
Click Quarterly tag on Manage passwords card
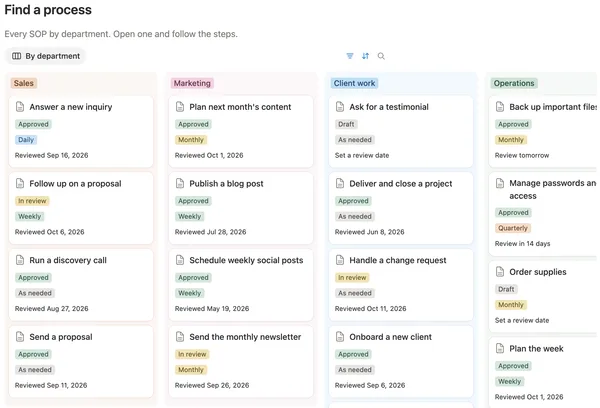click(x=513, y=228)
